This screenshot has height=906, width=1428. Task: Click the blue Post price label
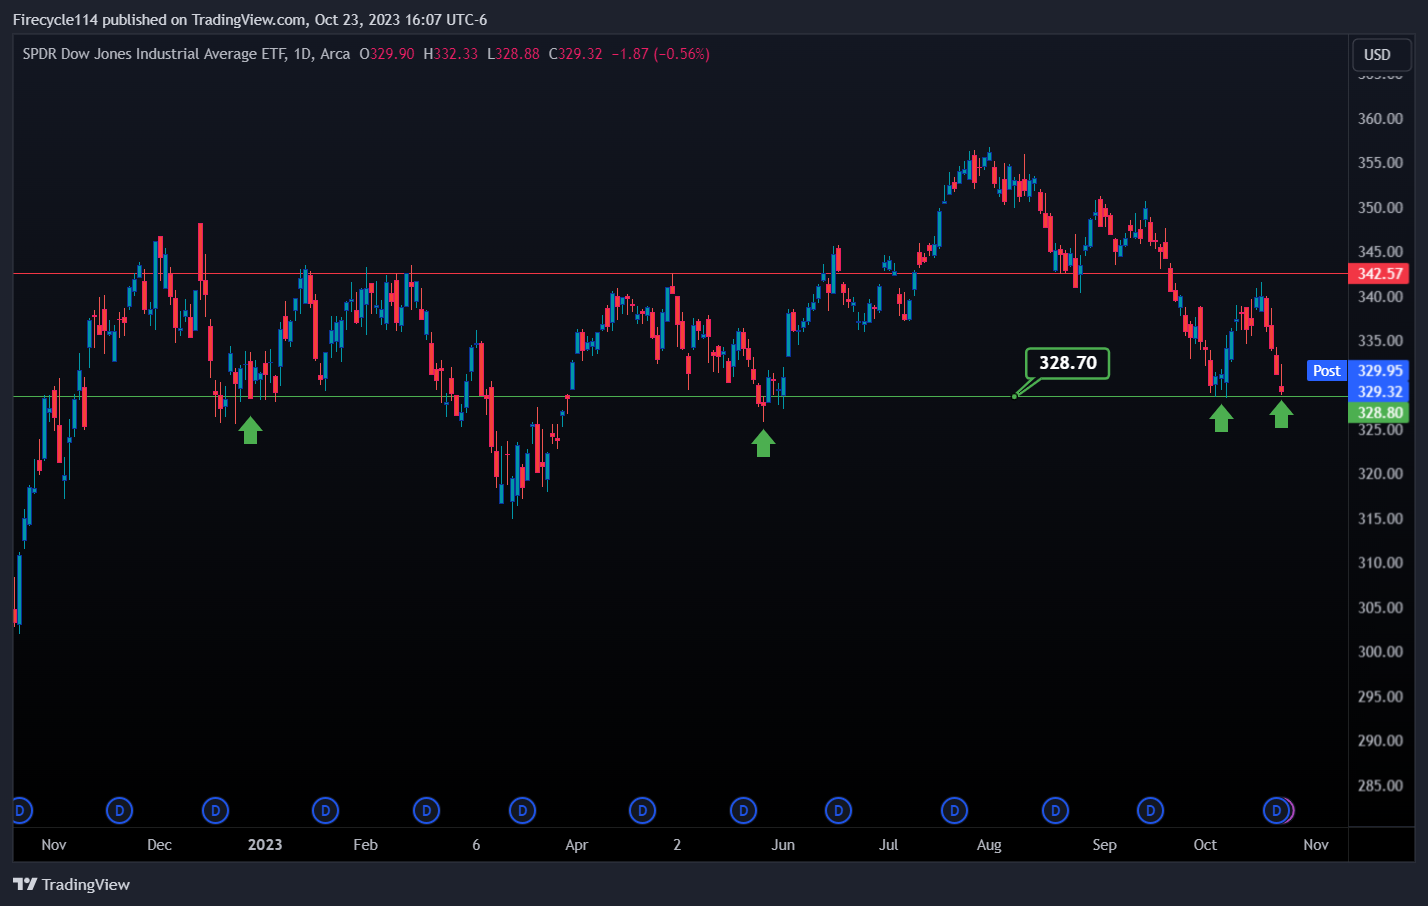click(1327, 371)
